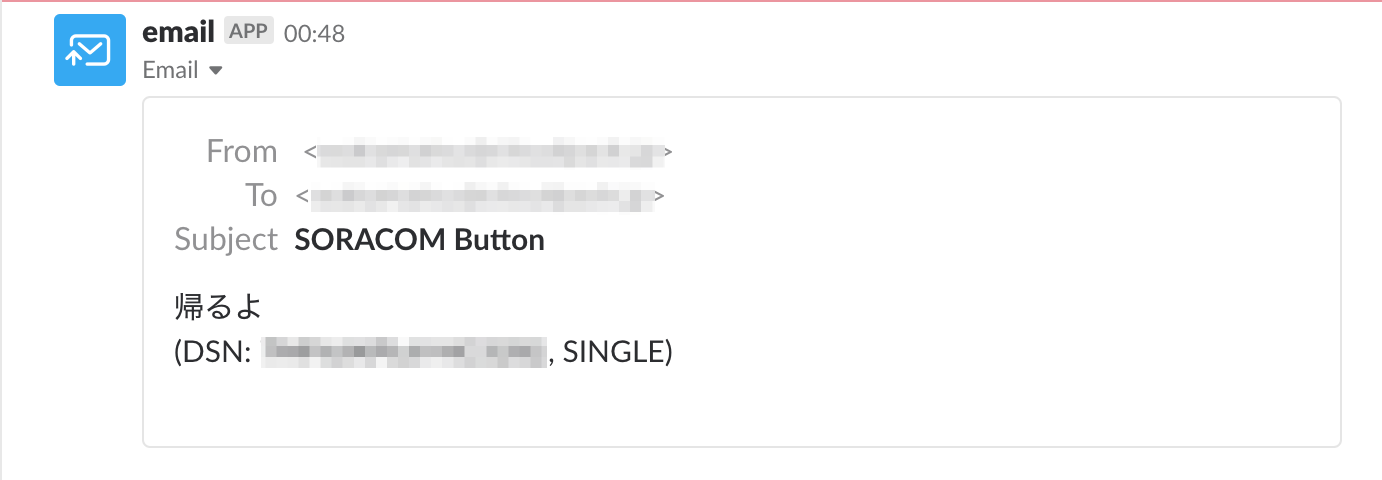Click the 'SINGLE)' click-type text
Image resolution: width=1382 pixels, height=480 pixels.
click(x=617, y=352)
